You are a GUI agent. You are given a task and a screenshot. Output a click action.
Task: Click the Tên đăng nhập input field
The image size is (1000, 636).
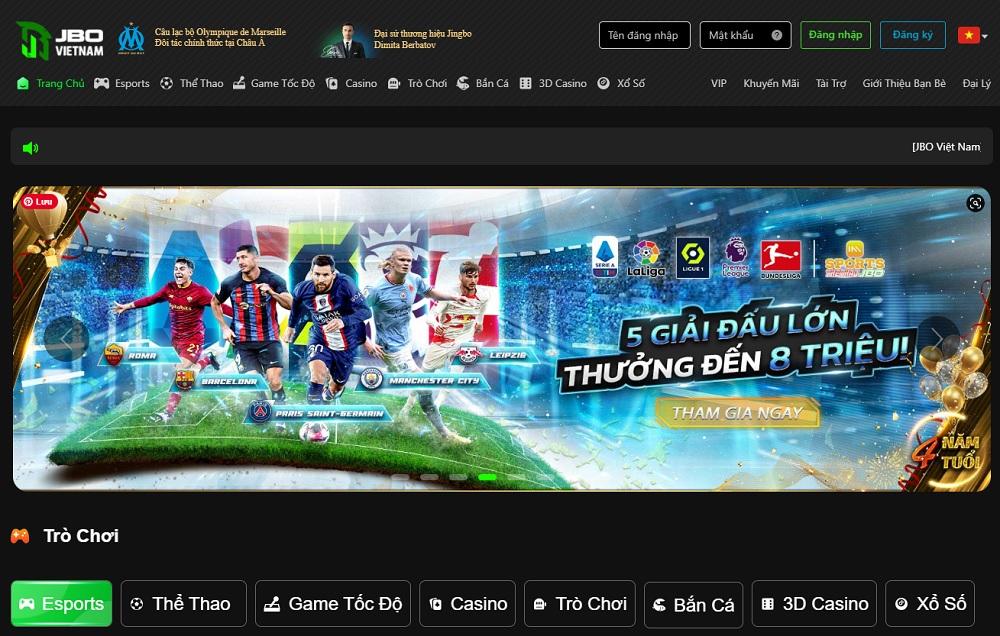click(644, 34)
